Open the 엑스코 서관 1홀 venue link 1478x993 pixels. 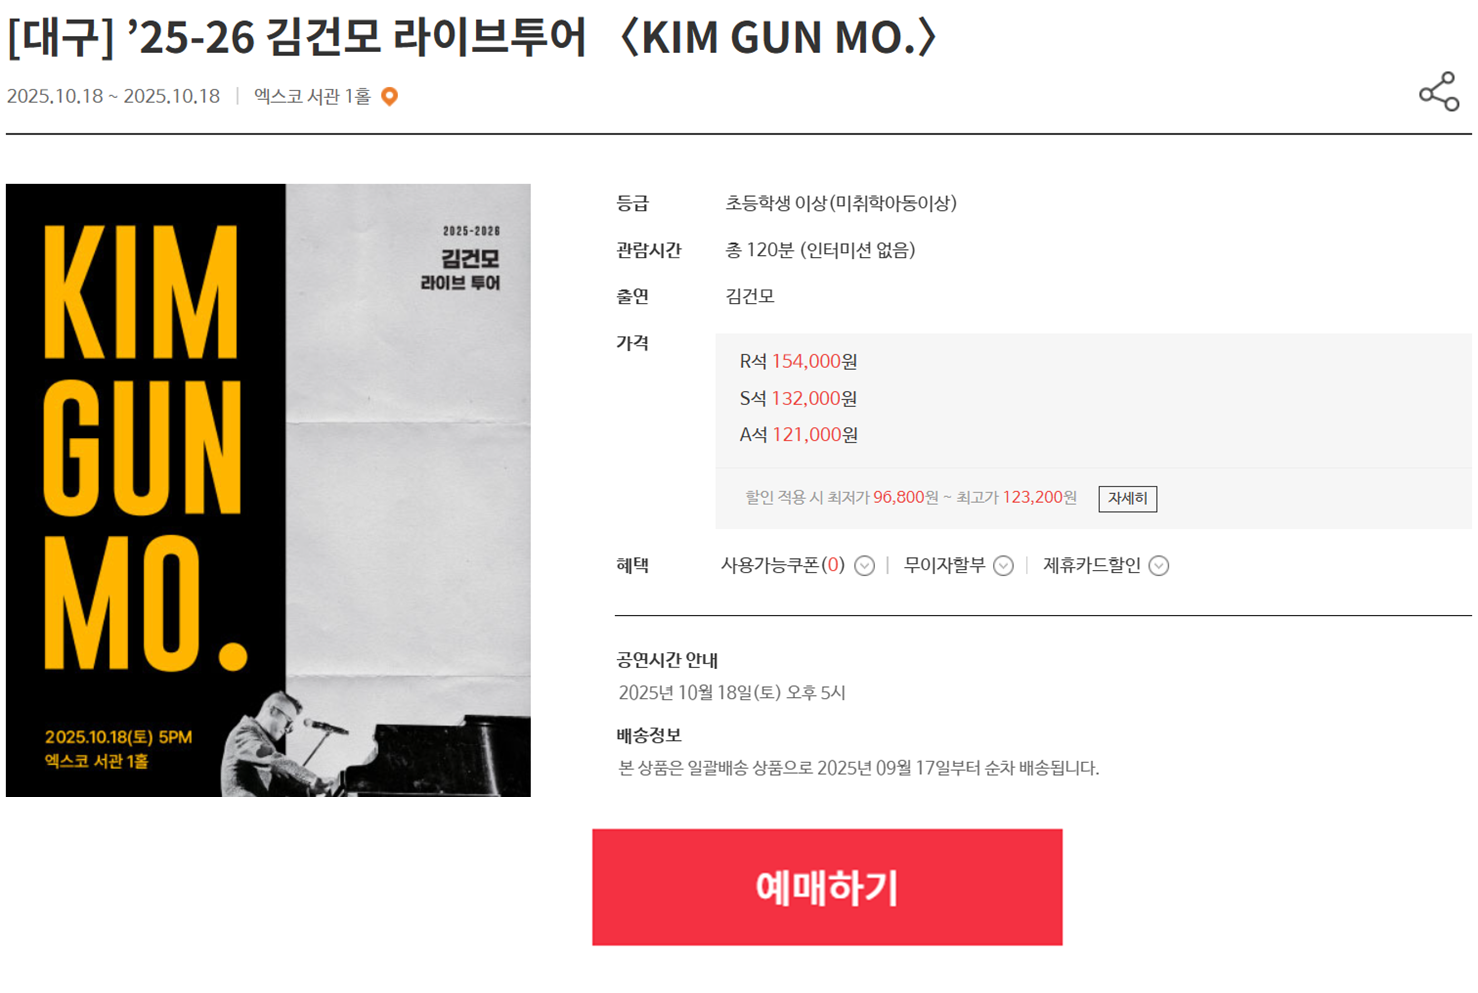[312, 97]
